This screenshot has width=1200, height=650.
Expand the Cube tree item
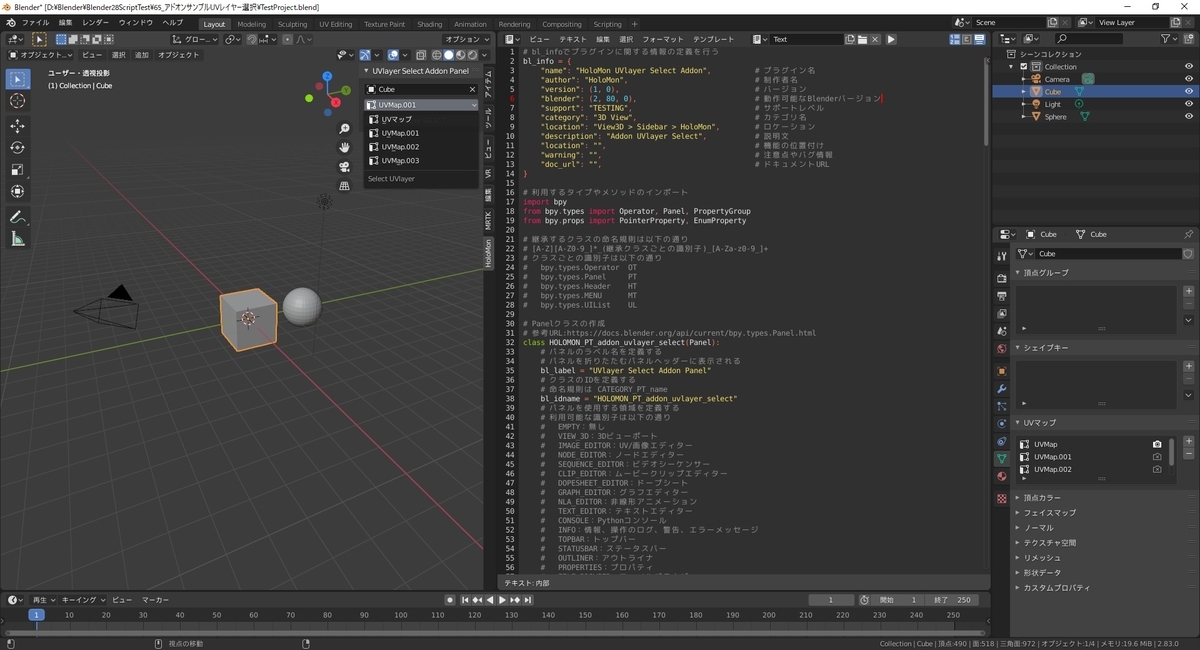coord(1024,91)
